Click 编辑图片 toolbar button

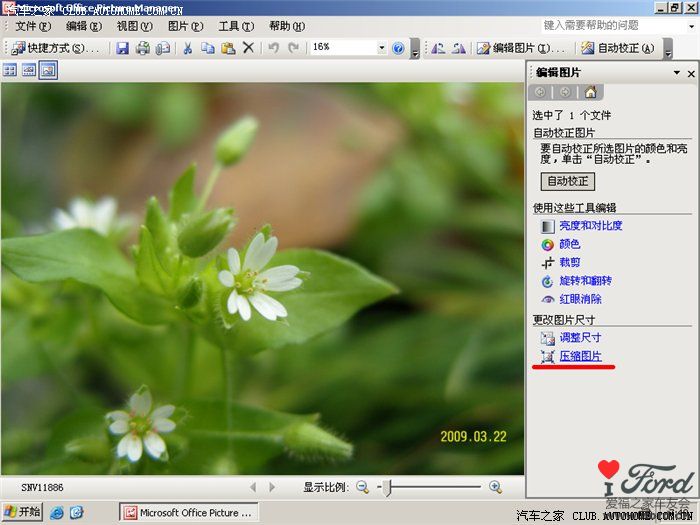521,48
